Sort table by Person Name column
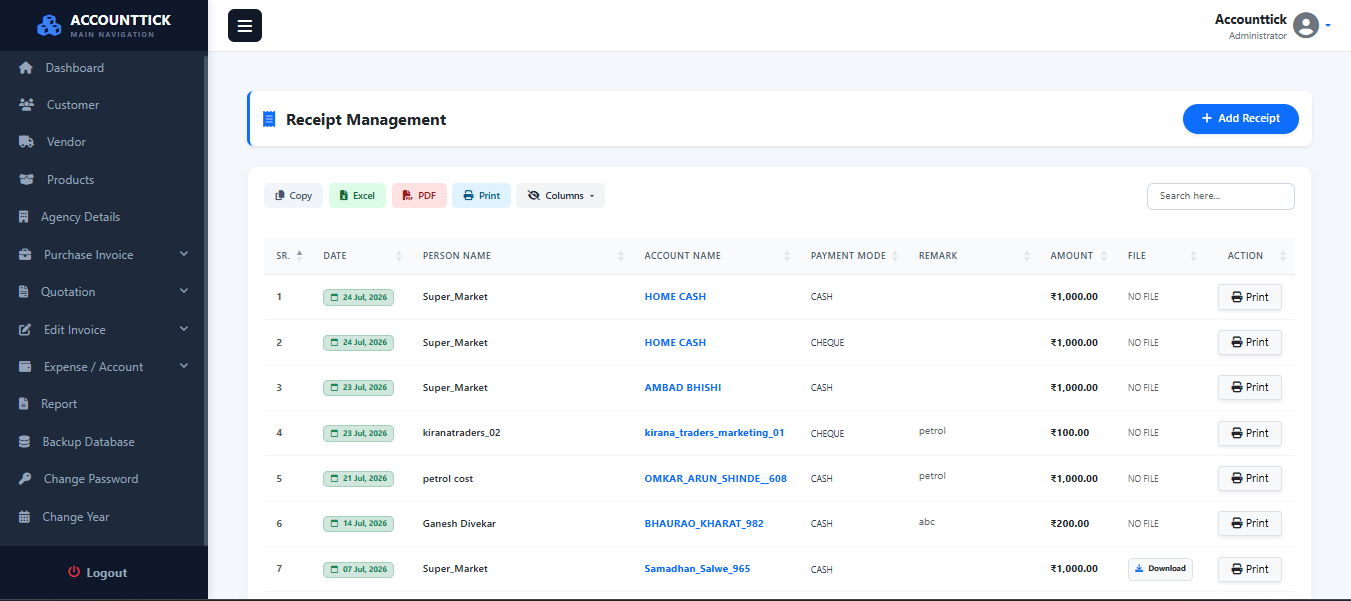 click(522, 256)
